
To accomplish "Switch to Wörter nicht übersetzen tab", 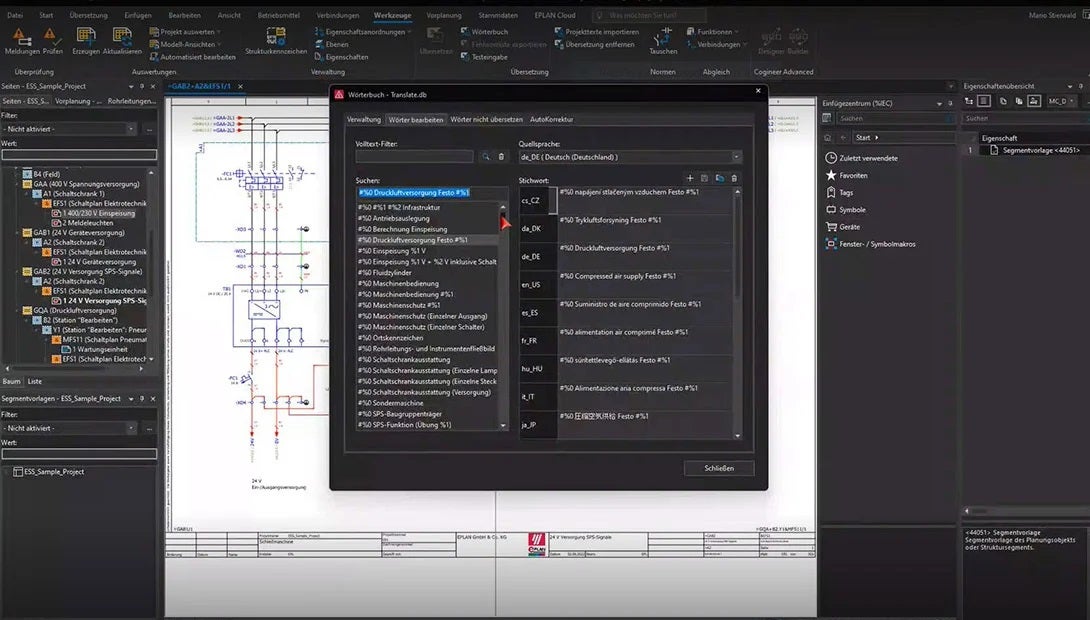I will pyautogui.click(x=486, y=119).
